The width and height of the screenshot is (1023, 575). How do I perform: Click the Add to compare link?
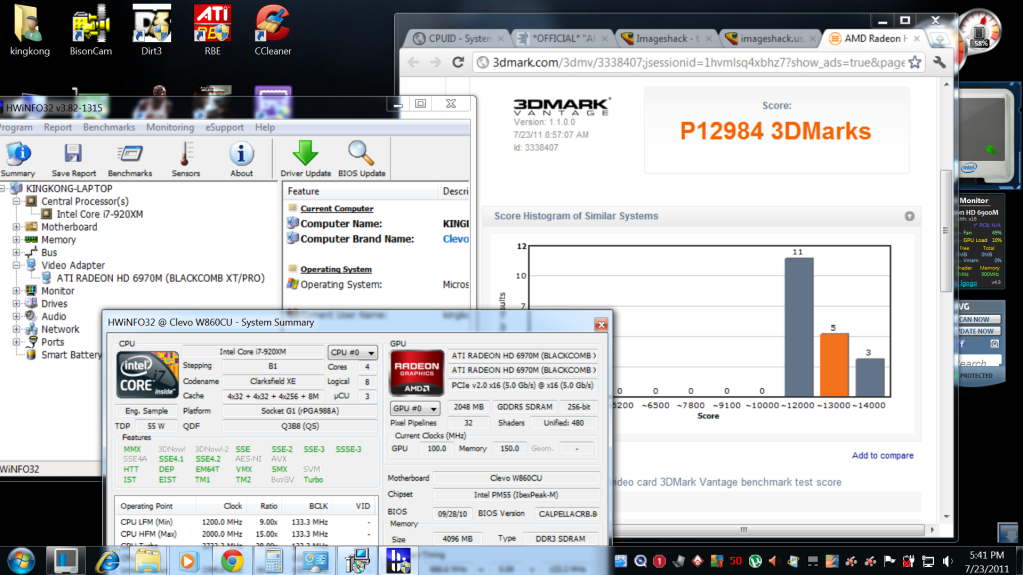click(882, 456)
